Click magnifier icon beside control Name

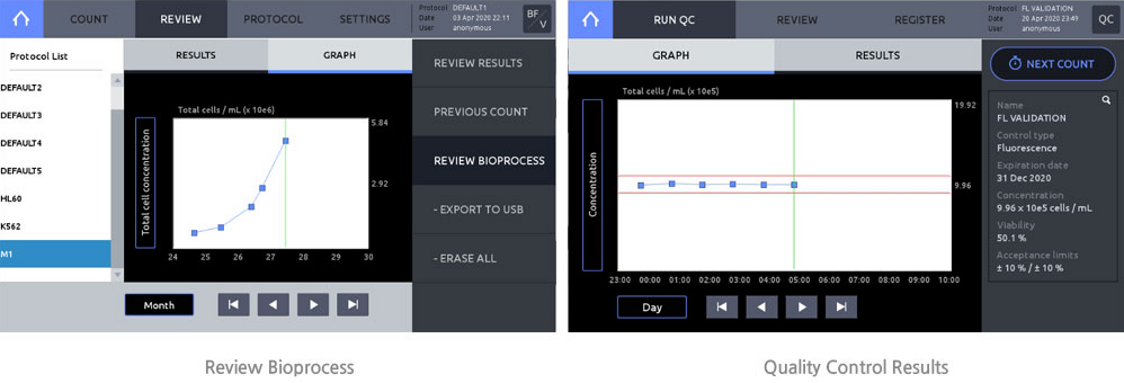coord(1105,100)
